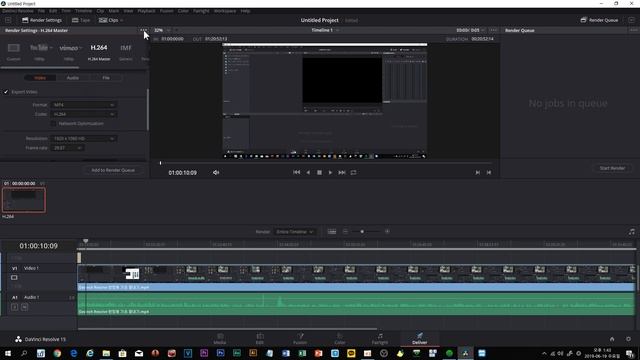Screen dimensions: 640x360
Task: Select the Vimeo render preset
Action: pyautogui.click(x=69, y=51)
